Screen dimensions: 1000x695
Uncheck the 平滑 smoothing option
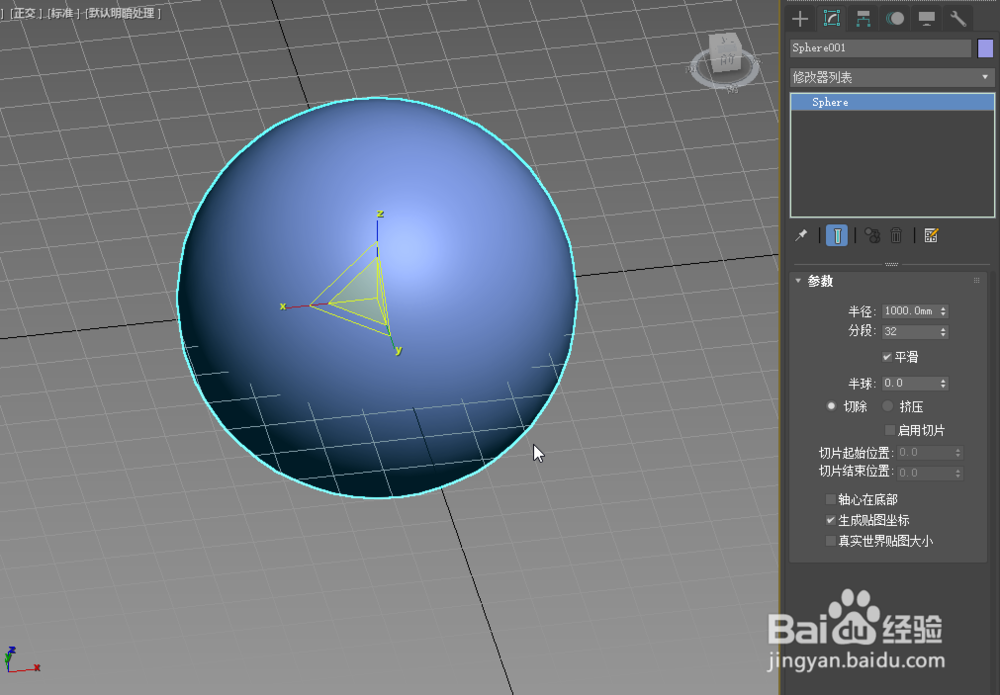coord(886,356)
